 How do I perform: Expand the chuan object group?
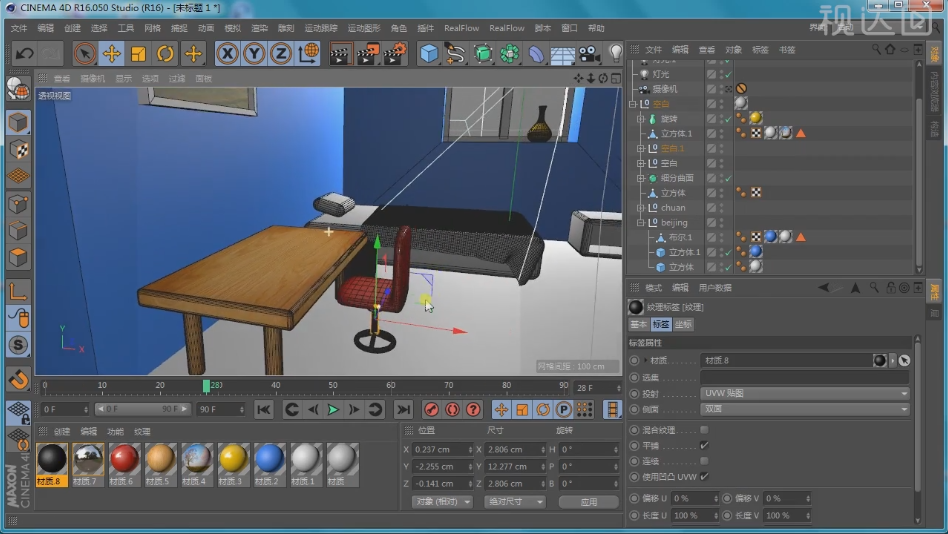click(641, 208)
